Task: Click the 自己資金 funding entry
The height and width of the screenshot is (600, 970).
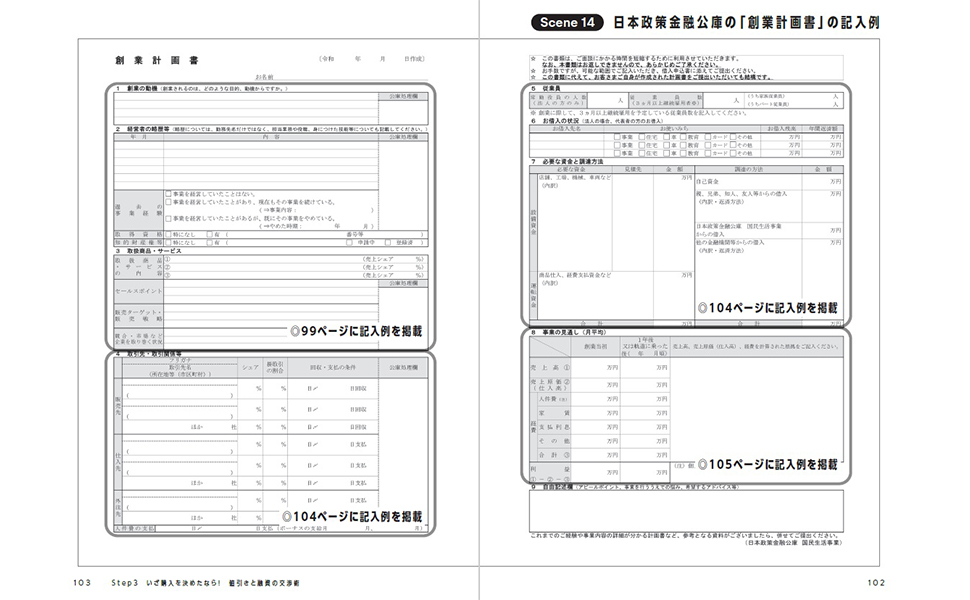Action: [707, 182]
